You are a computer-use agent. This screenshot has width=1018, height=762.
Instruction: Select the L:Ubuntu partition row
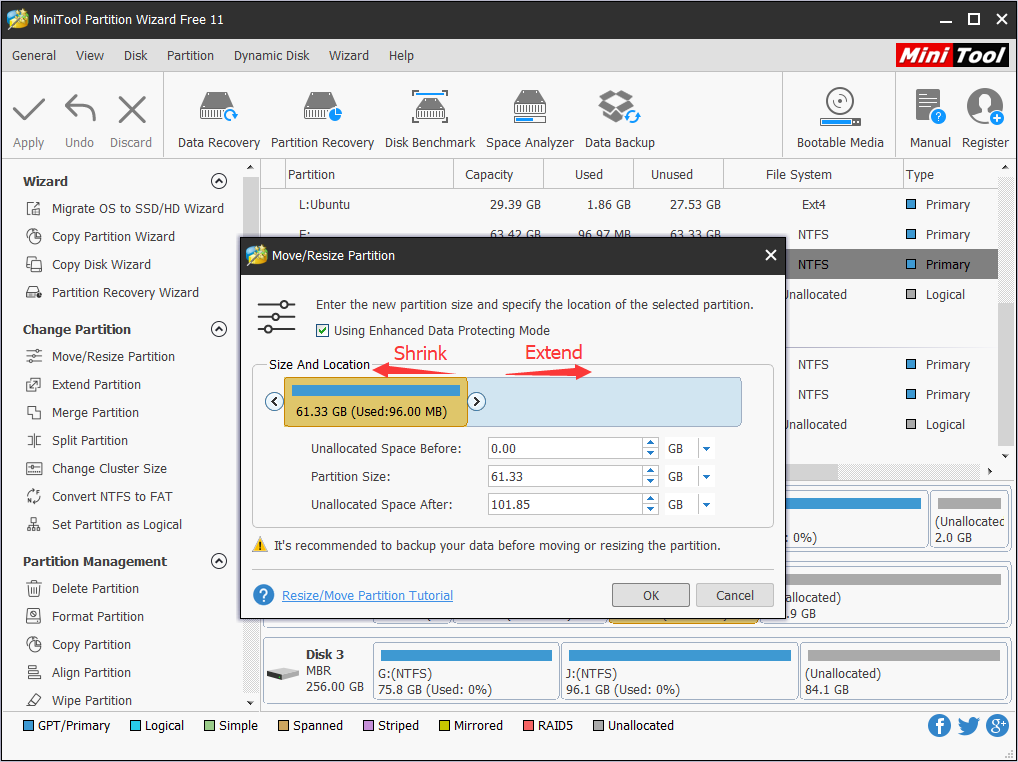click(x=628, y=204)
